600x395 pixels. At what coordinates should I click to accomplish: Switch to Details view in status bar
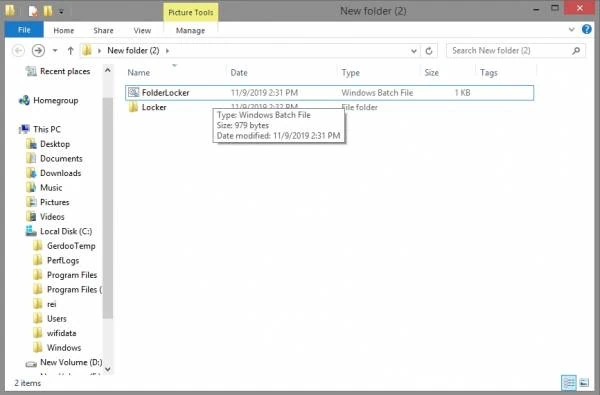(x=568, y=382)
